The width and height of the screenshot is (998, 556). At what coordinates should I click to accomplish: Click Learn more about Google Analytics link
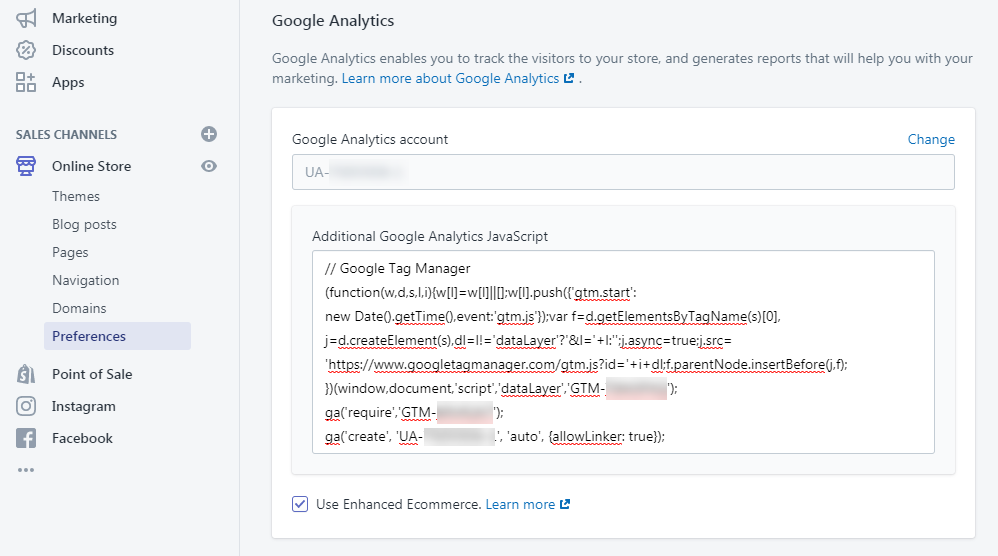coord(450,78)
